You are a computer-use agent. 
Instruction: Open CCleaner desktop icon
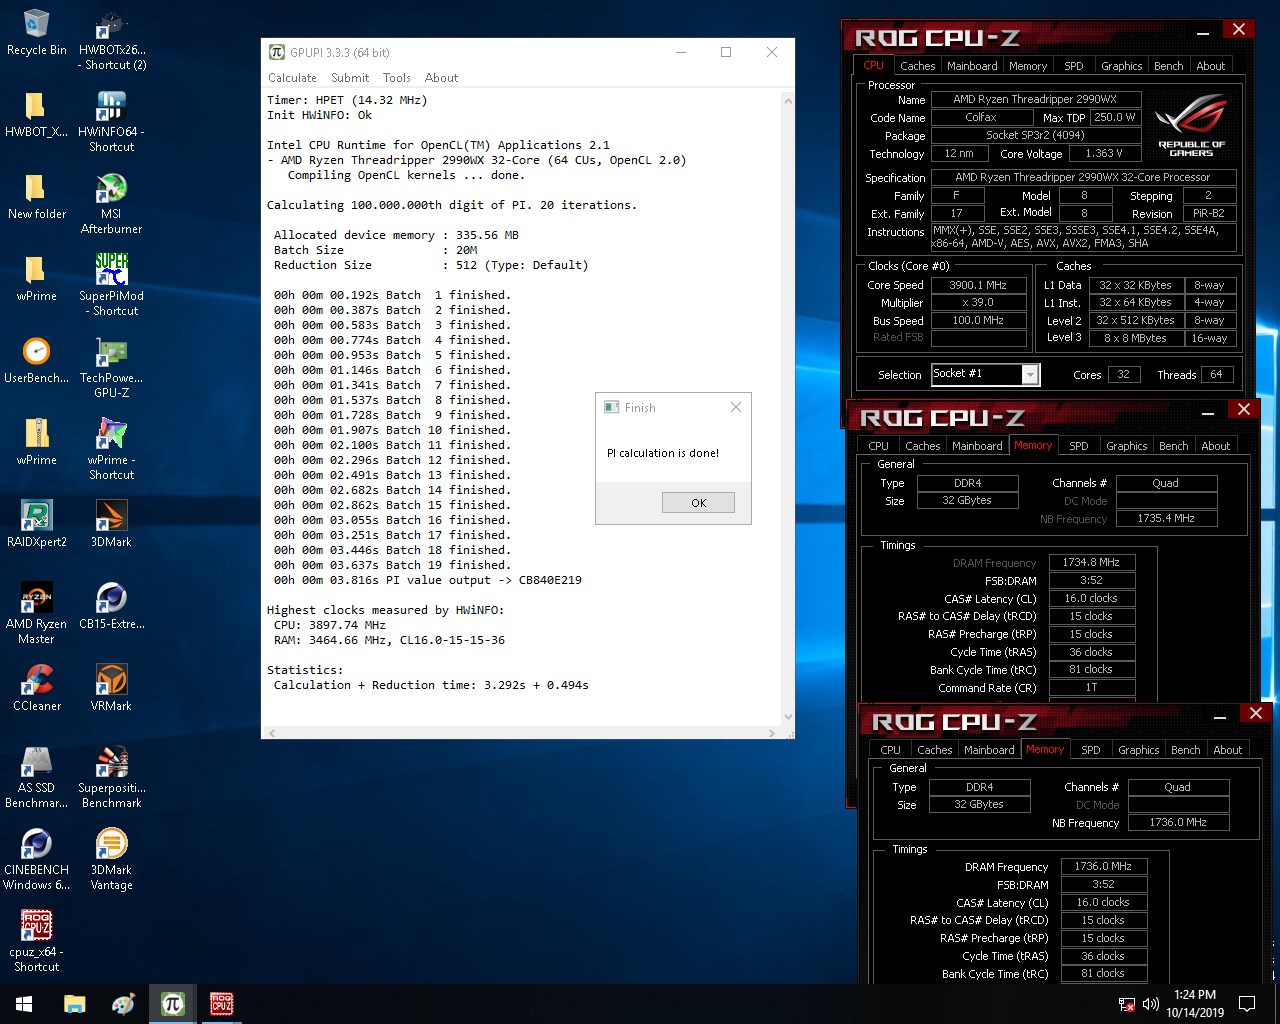pyautogui.click(x=36, y=689)
